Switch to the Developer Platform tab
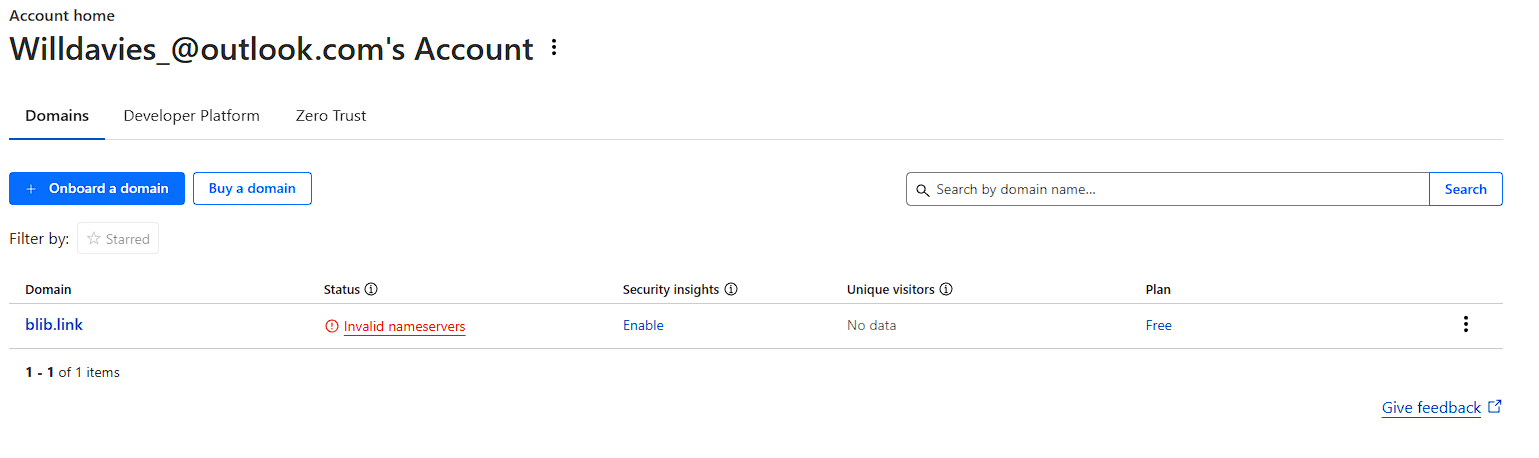Screen dimensions: 1539x458 [191, 116]
